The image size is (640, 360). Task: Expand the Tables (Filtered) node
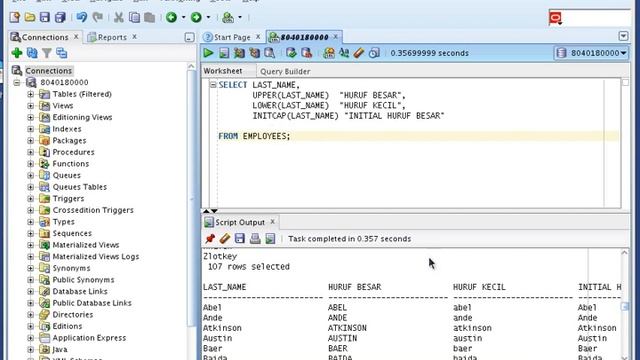(31, 94)
